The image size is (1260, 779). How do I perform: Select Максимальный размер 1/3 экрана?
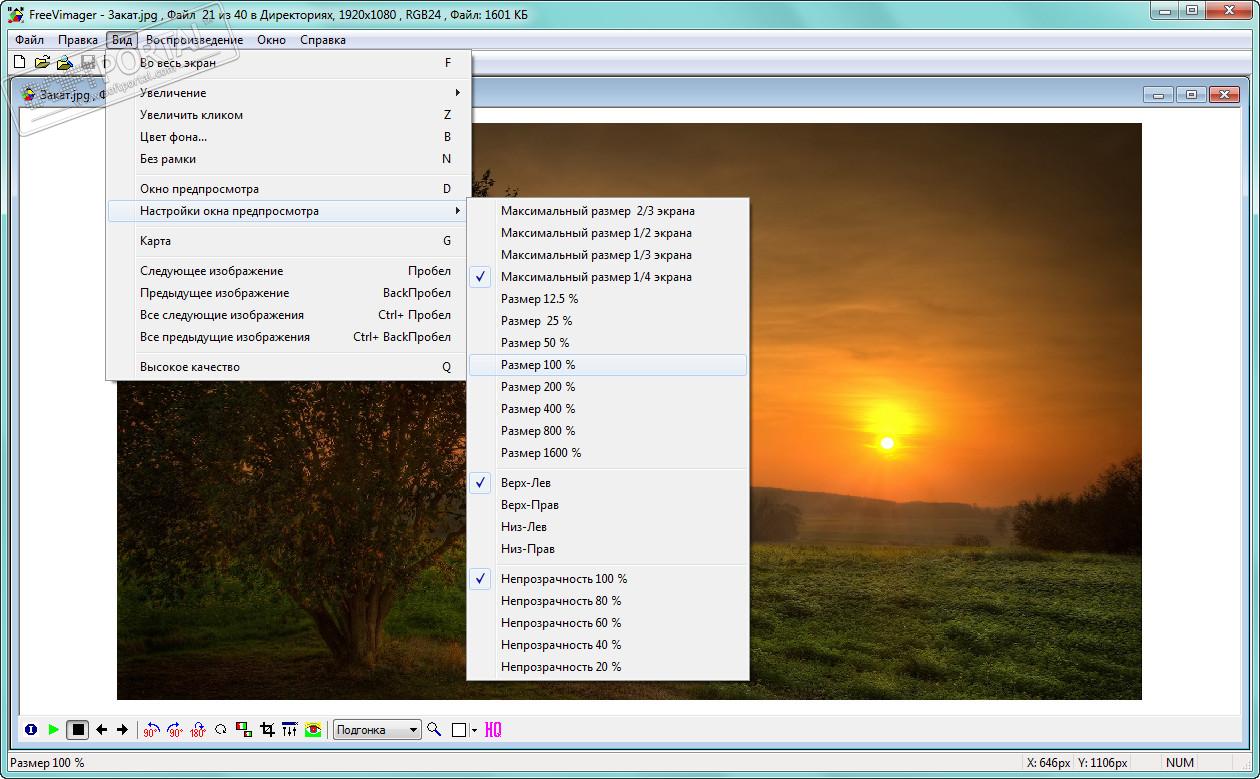(608, 255)
